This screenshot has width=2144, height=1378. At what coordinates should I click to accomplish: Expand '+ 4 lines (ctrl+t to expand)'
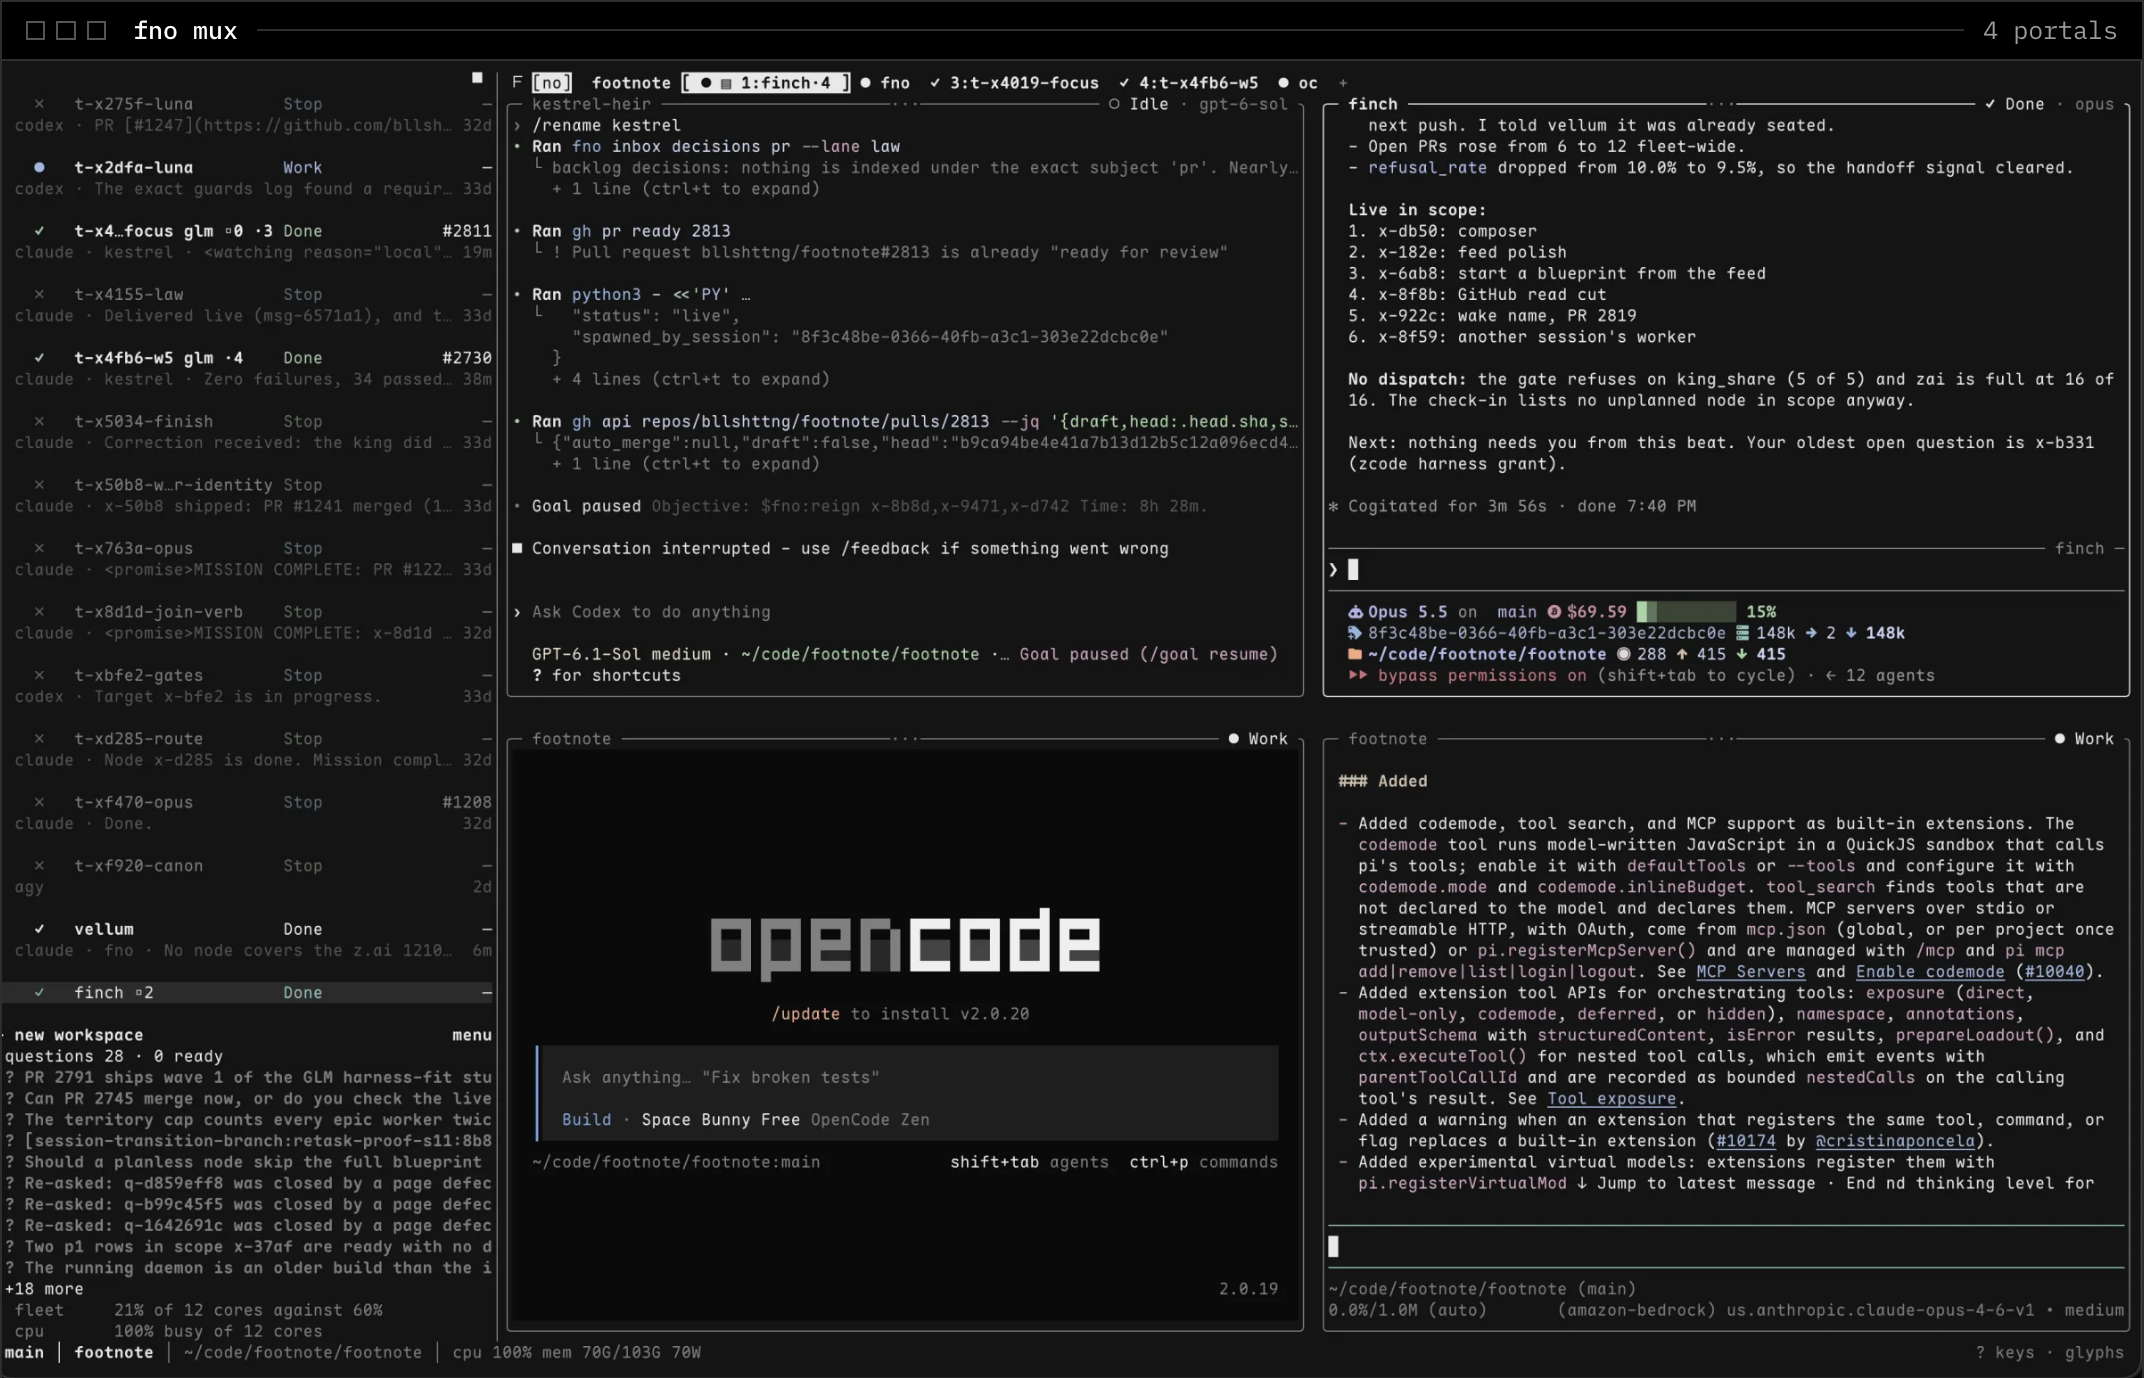[690, 379]
